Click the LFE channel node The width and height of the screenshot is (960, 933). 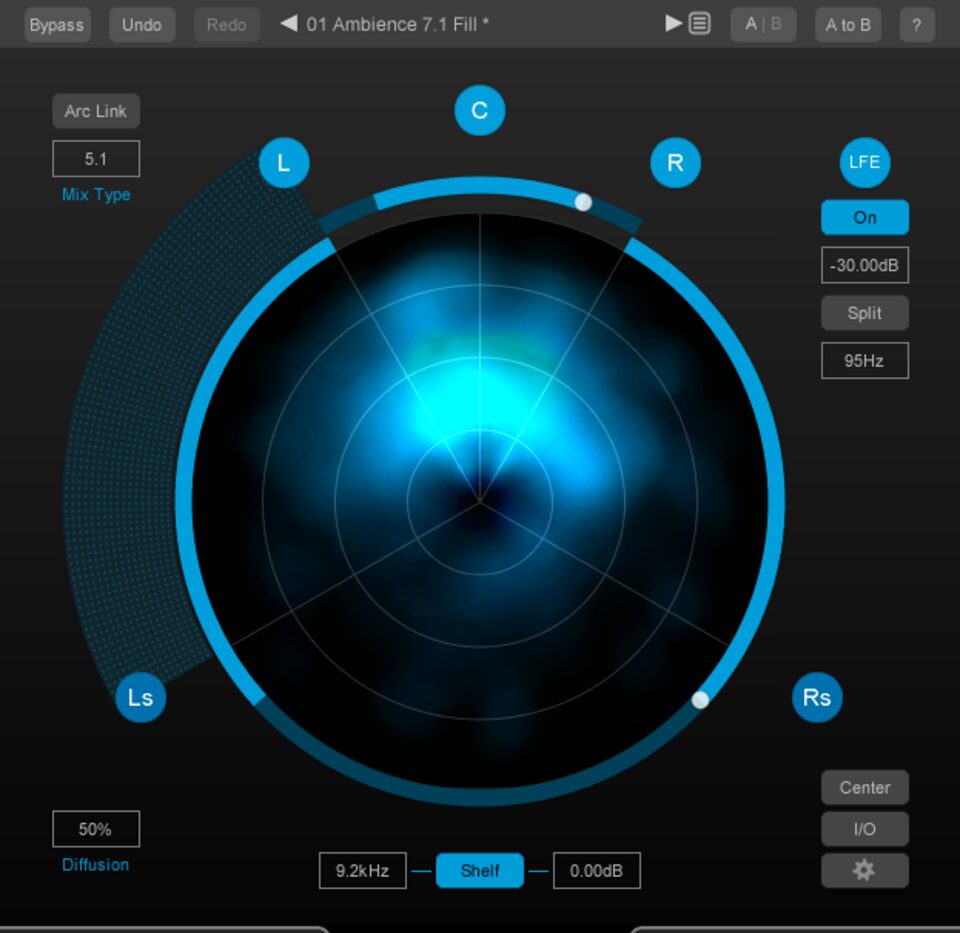tap(864, 162)
